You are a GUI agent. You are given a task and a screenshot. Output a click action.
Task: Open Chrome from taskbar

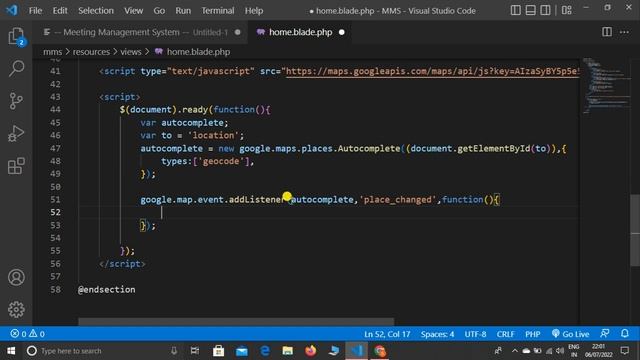coord(380,351)
